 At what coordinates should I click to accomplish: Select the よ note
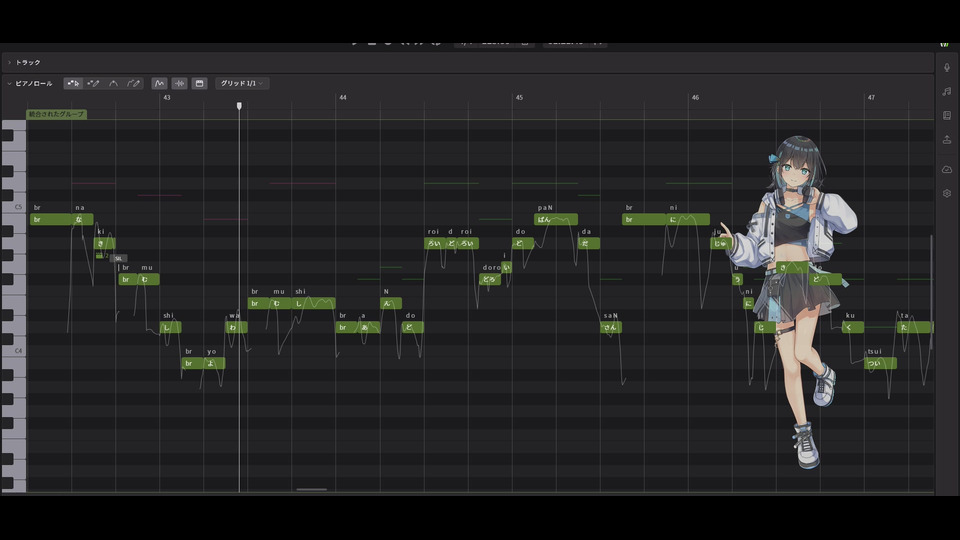[214, 363]
